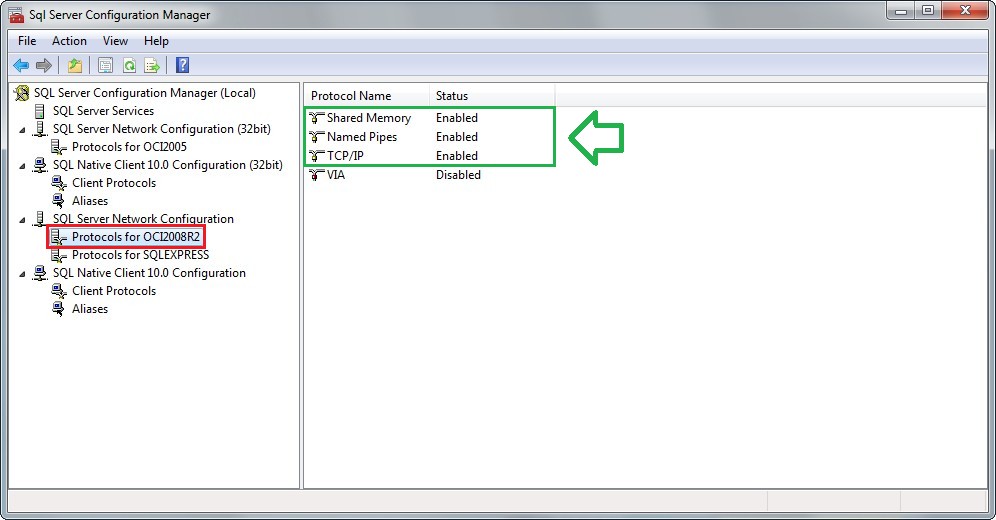996x520 pixels.
Task: Select SQL Server Network Configuration (32bit) tree label
Action: click(161, 129)
